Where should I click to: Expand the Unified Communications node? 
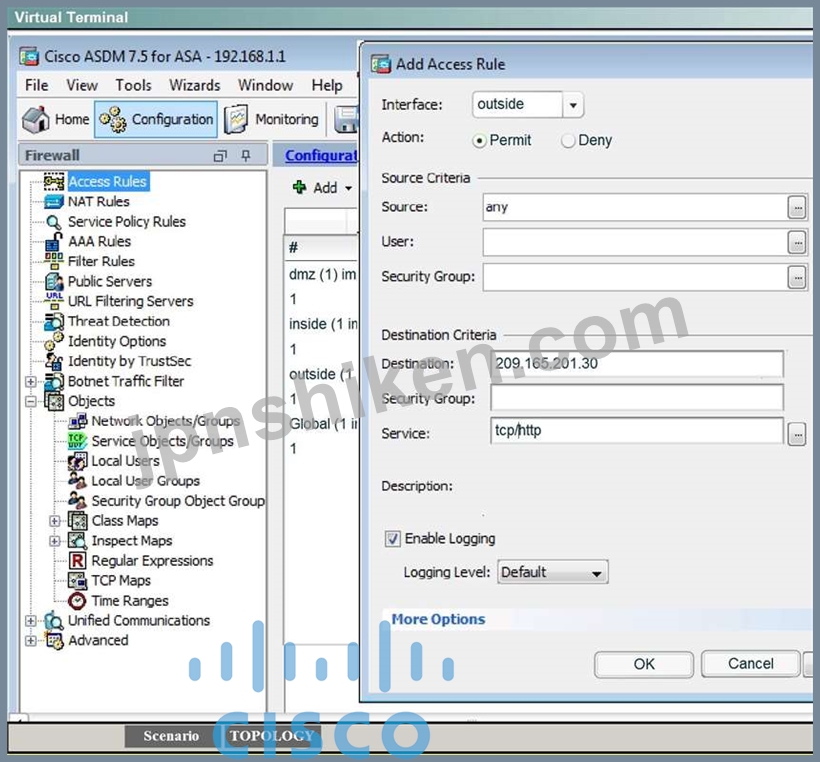coord(30,621)
